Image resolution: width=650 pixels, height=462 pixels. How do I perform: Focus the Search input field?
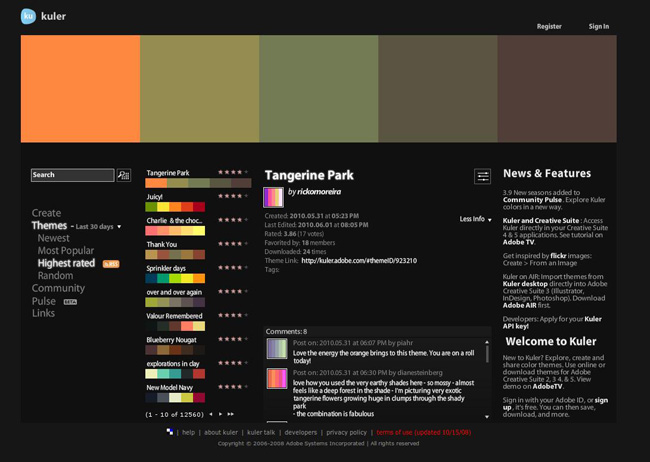73,175
